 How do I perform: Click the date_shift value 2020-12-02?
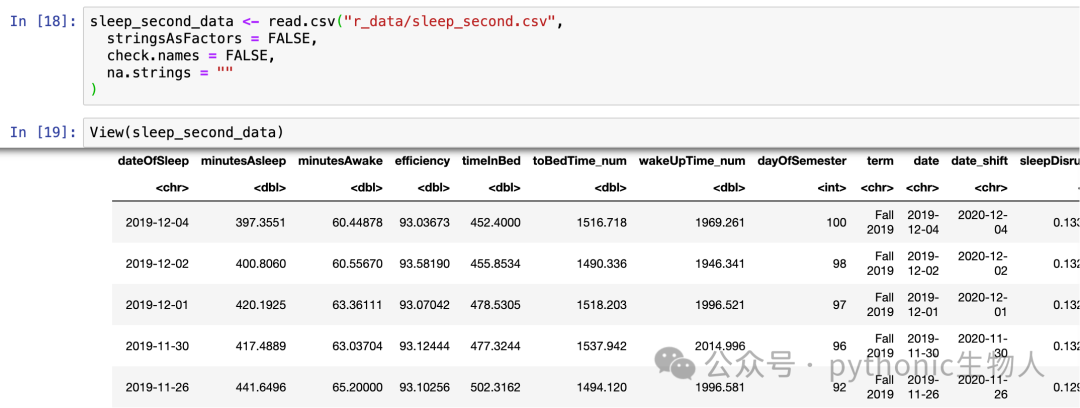pos(983,263)
